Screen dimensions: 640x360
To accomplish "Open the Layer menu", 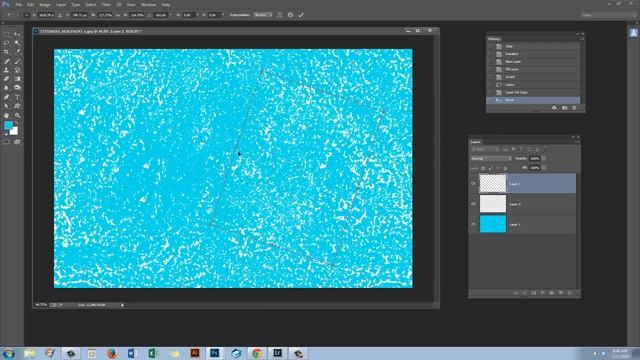I will coord(61,4).
